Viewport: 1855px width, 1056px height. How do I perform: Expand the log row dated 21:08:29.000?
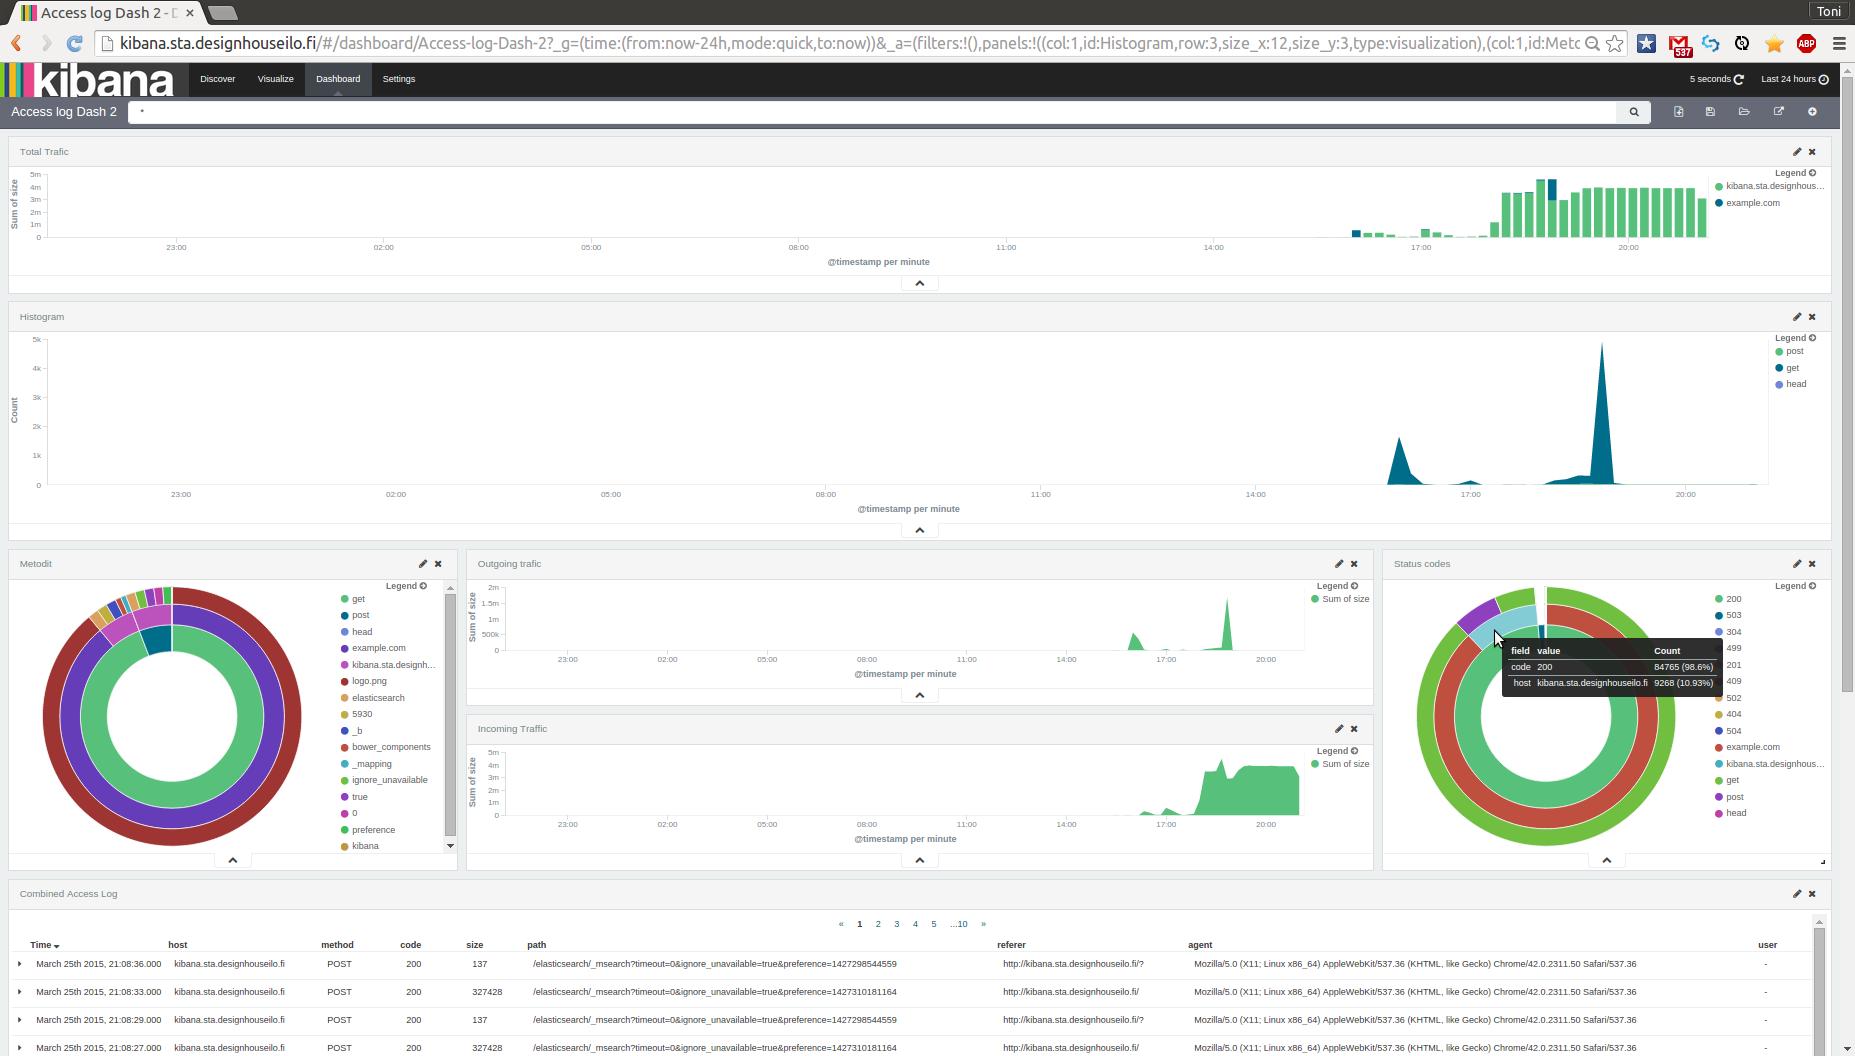19,1020
